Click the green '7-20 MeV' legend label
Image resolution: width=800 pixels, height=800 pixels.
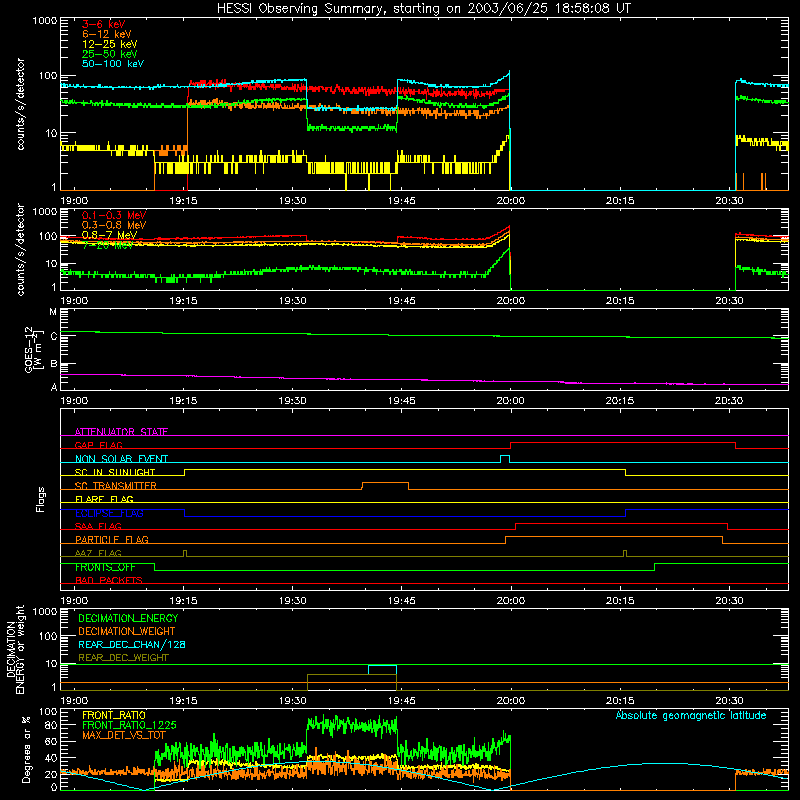coord(107,245)
